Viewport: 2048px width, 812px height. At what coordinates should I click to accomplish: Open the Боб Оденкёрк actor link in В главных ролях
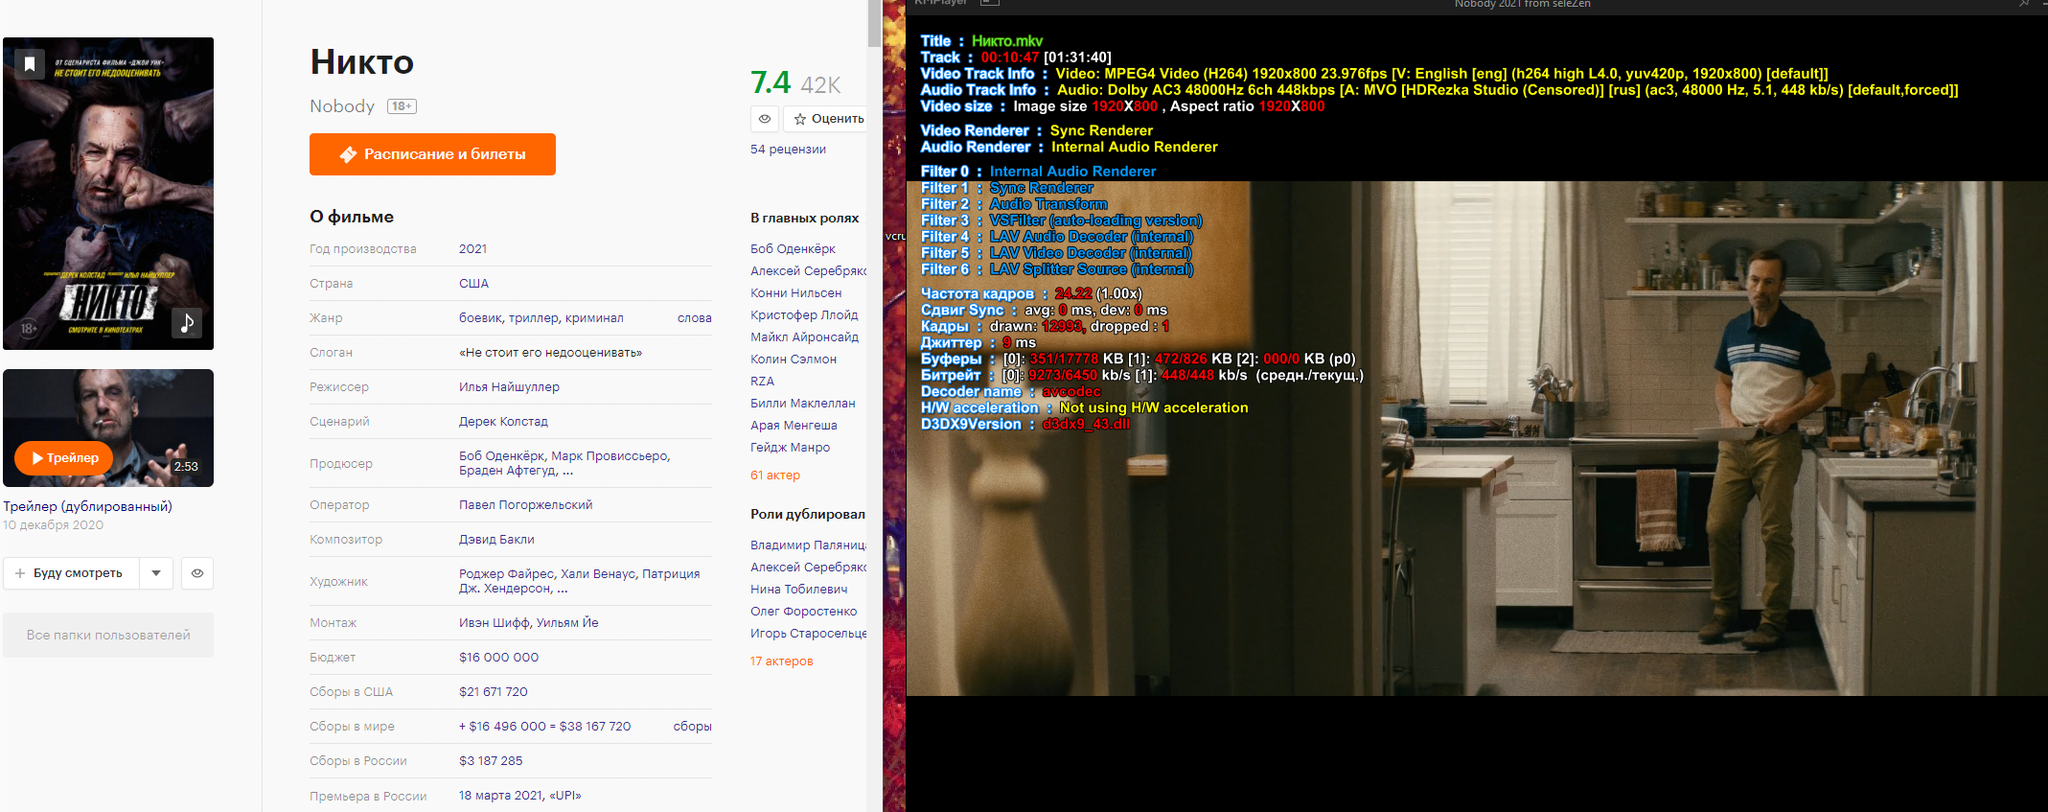793,249
